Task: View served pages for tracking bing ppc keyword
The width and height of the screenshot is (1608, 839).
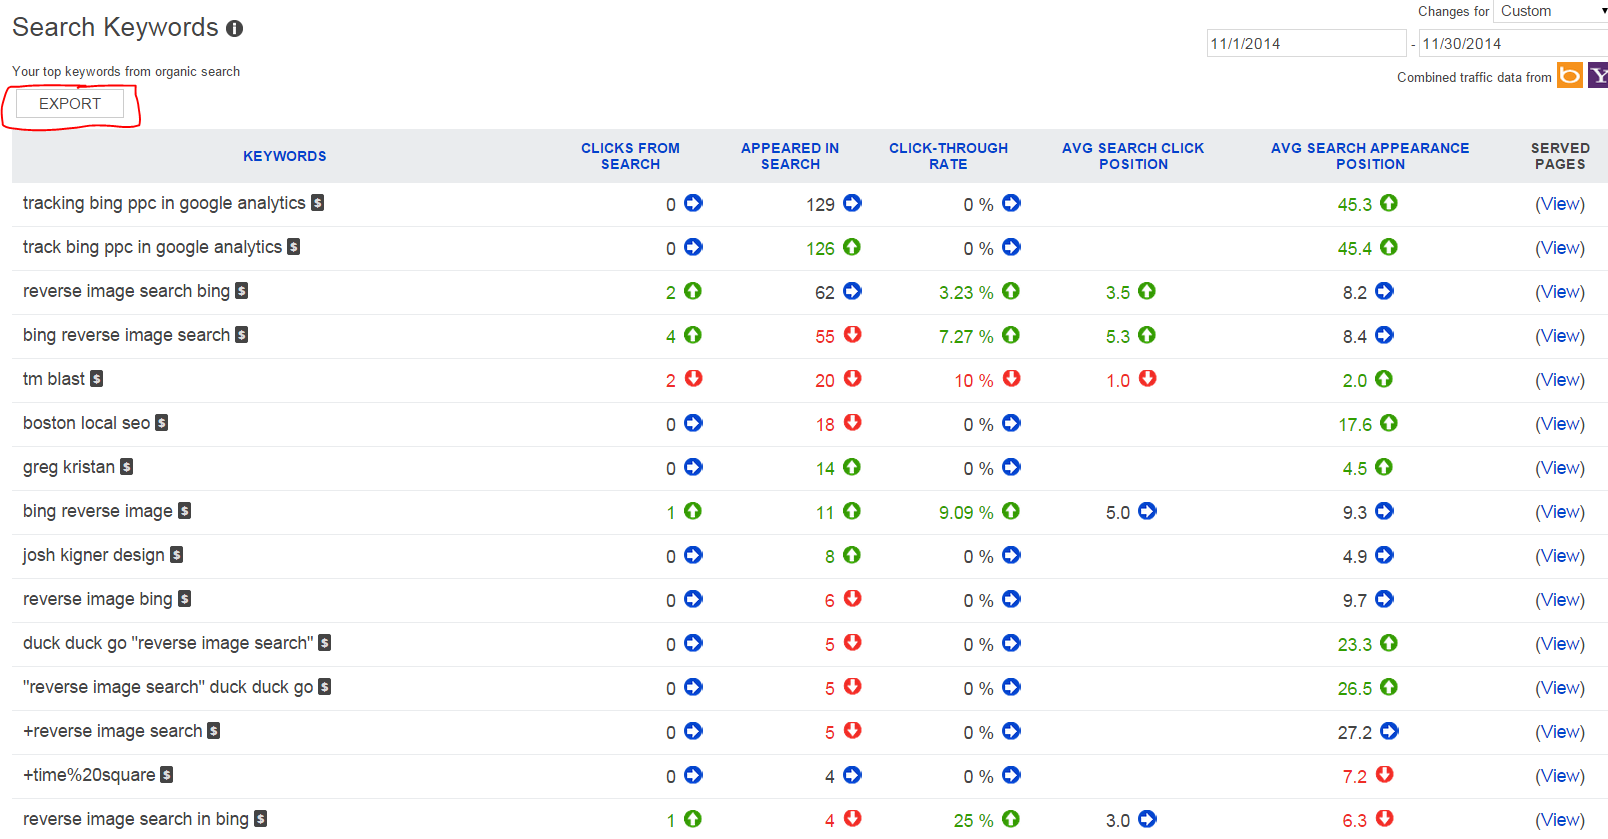Action: (1560, 204)
